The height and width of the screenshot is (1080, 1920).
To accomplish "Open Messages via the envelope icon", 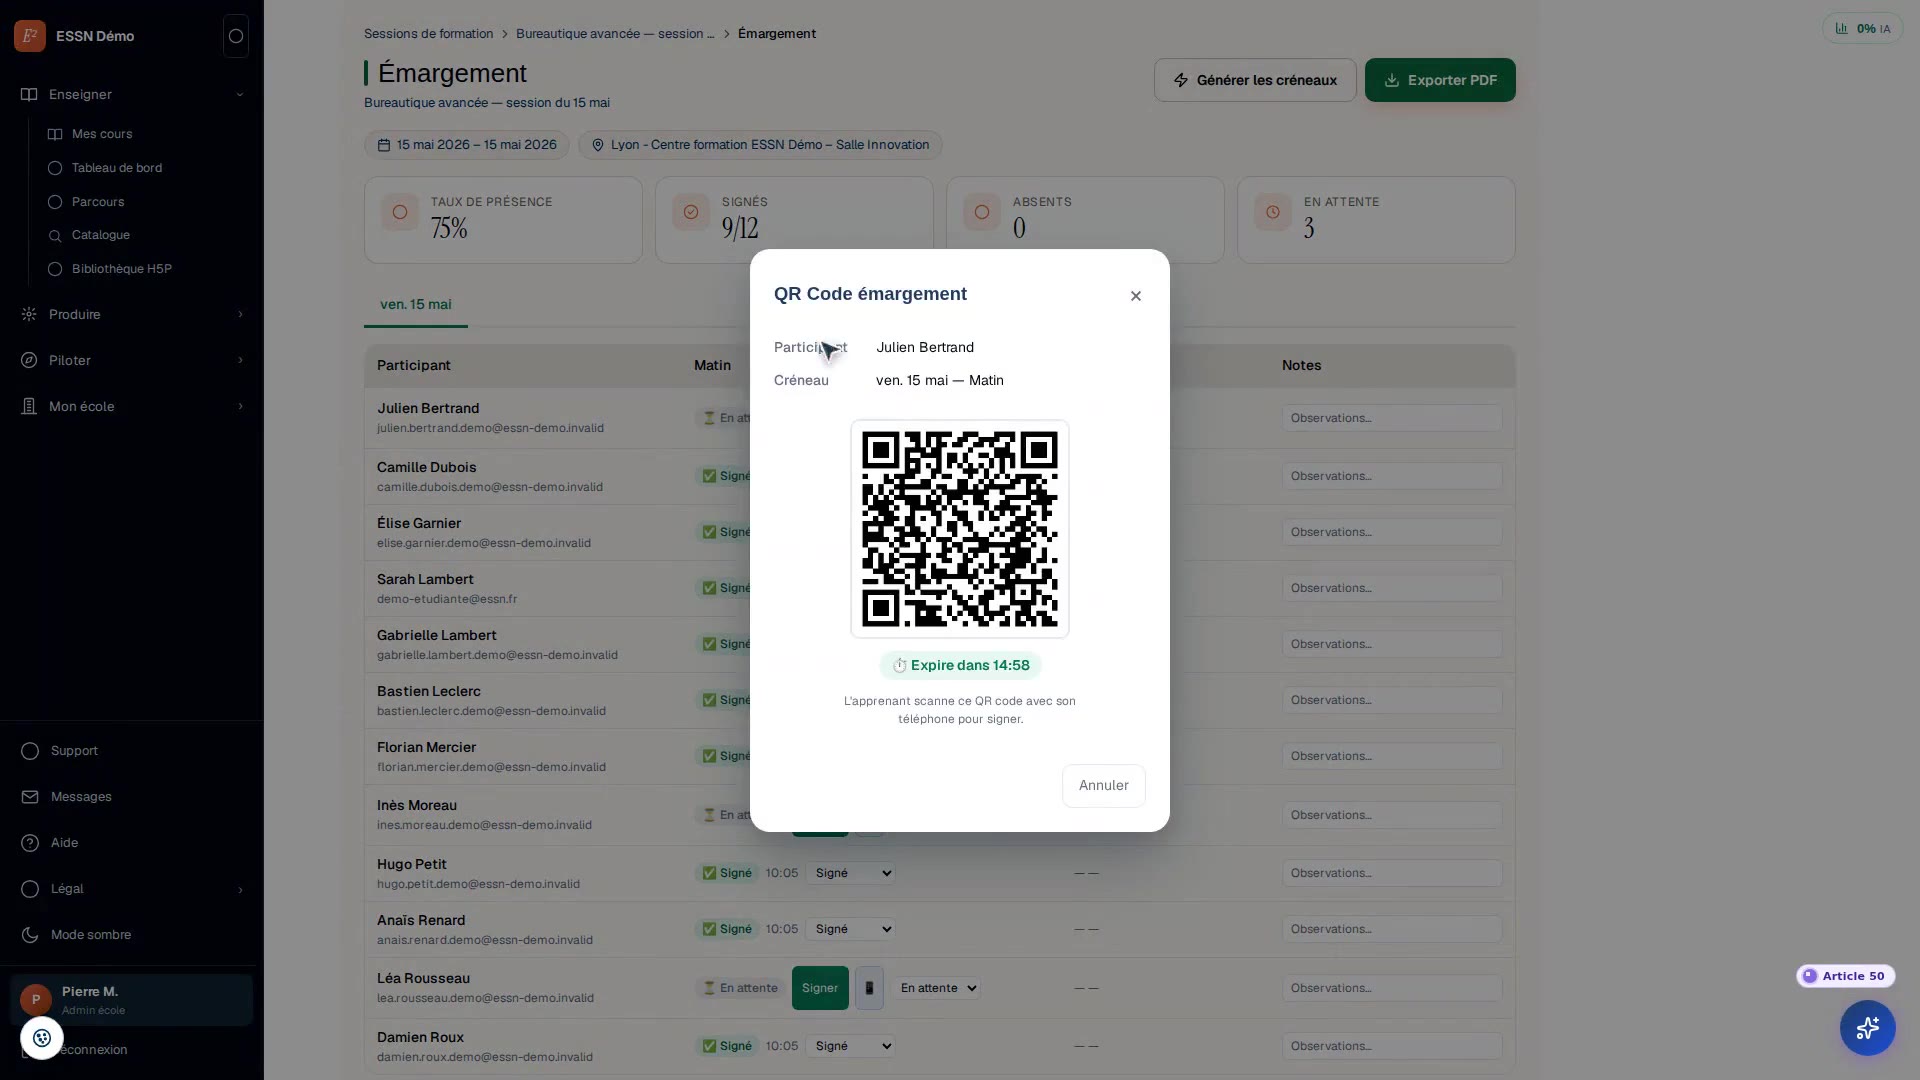I will 30,797.
